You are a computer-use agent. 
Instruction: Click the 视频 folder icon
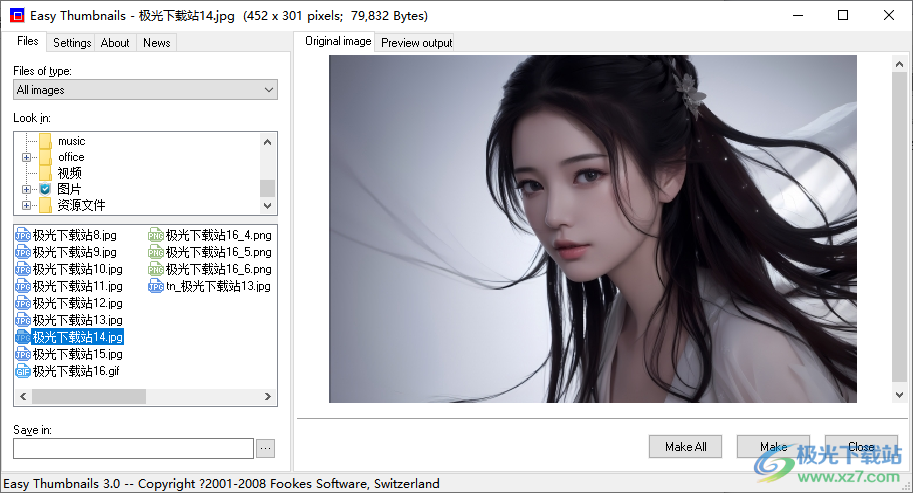45,173
